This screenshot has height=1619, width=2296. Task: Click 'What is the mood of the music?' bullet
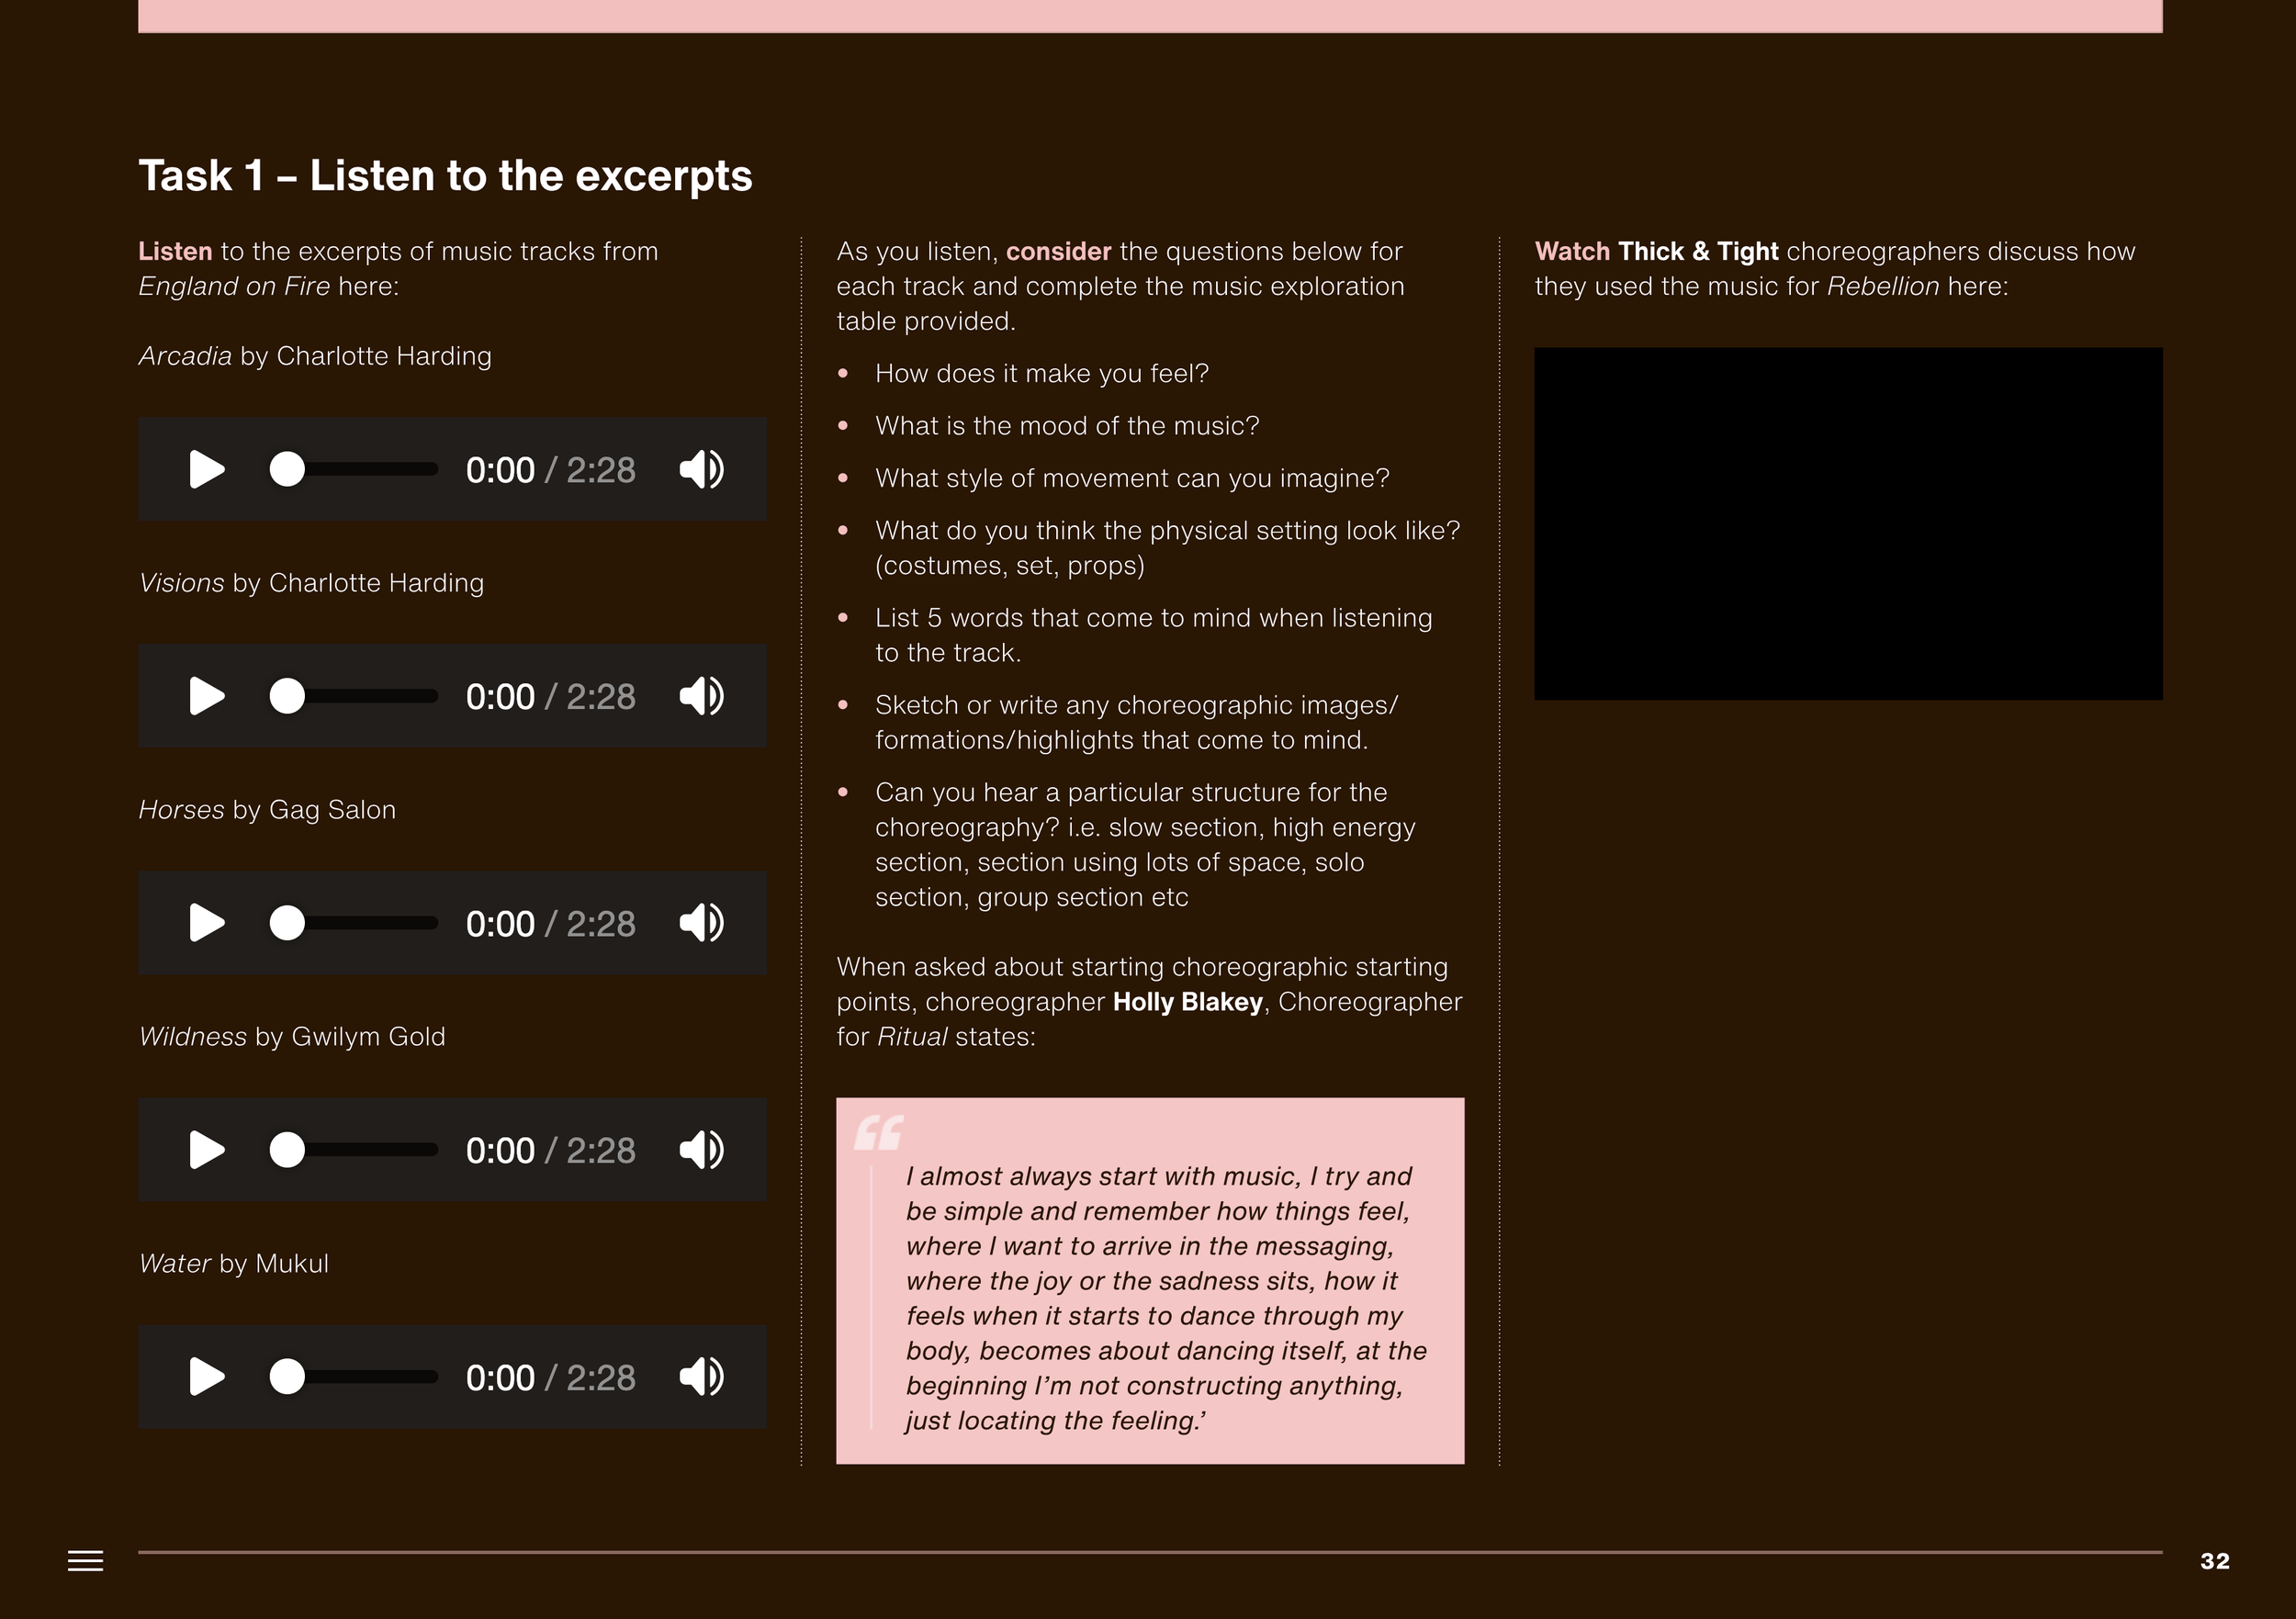pyautogui.click(x=1067, y=426)
